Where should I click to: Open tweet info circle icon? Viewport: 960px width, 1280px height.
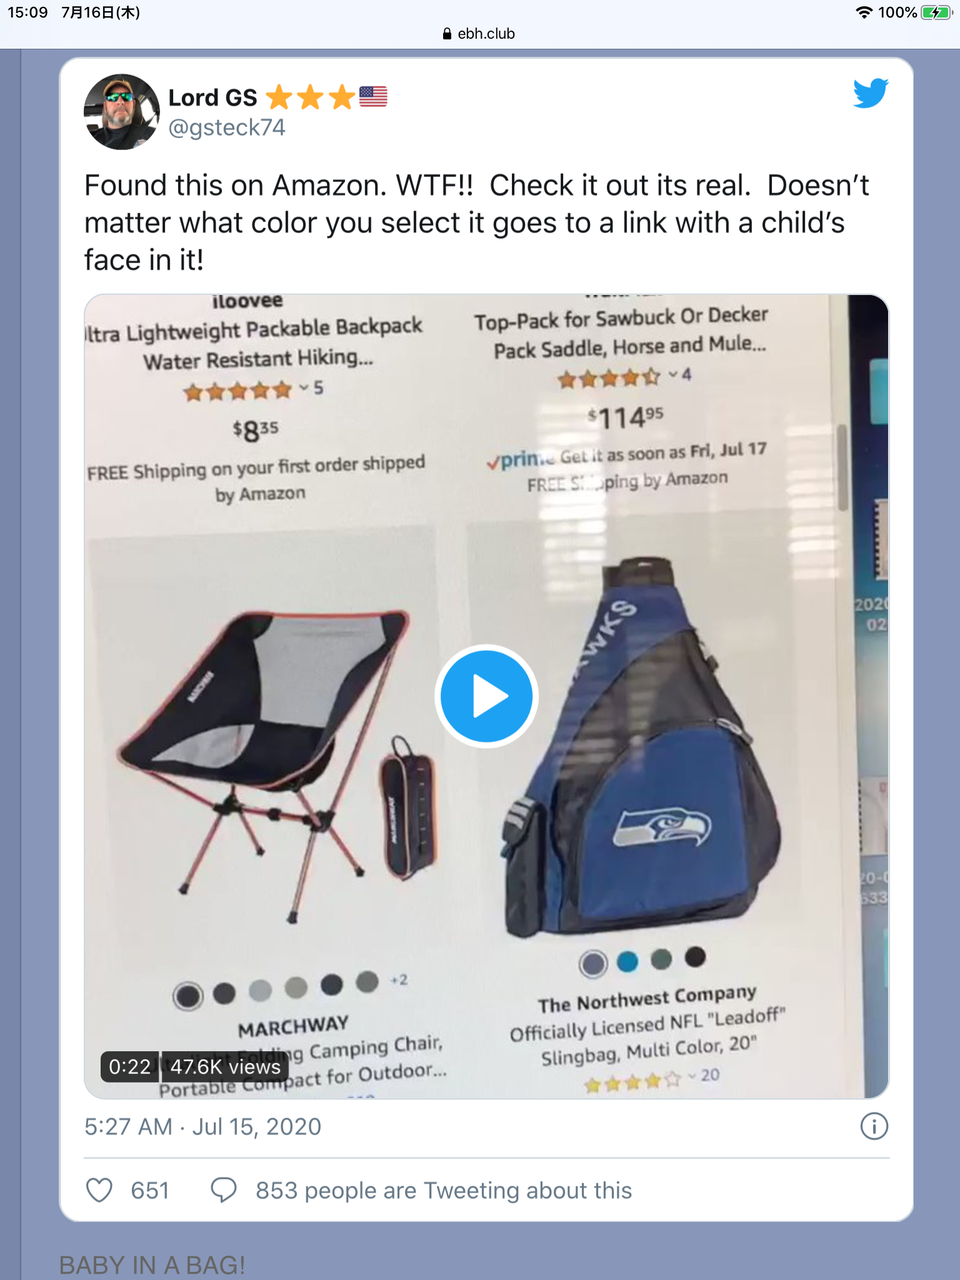[874, 1127]
